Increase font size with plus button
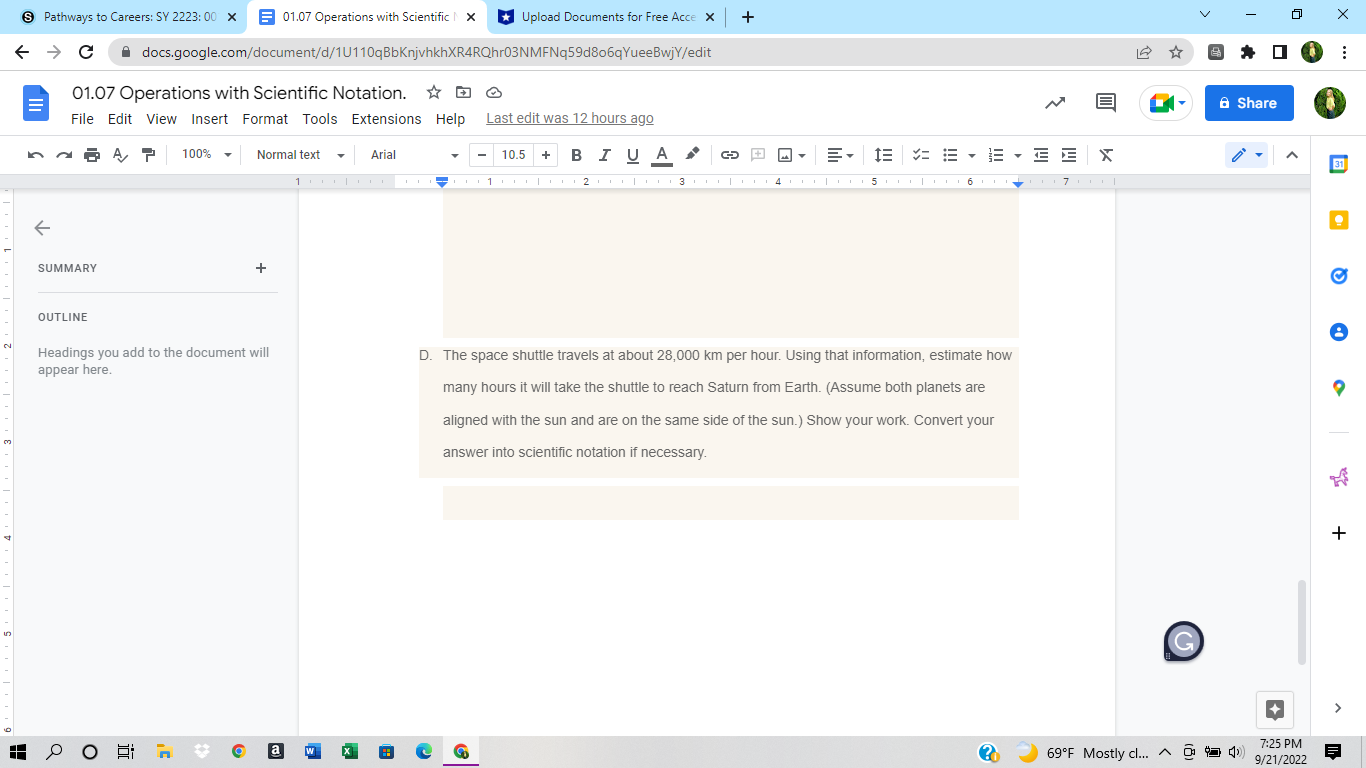The height and width of the screenshot is (768, 1366). point(546,155)
